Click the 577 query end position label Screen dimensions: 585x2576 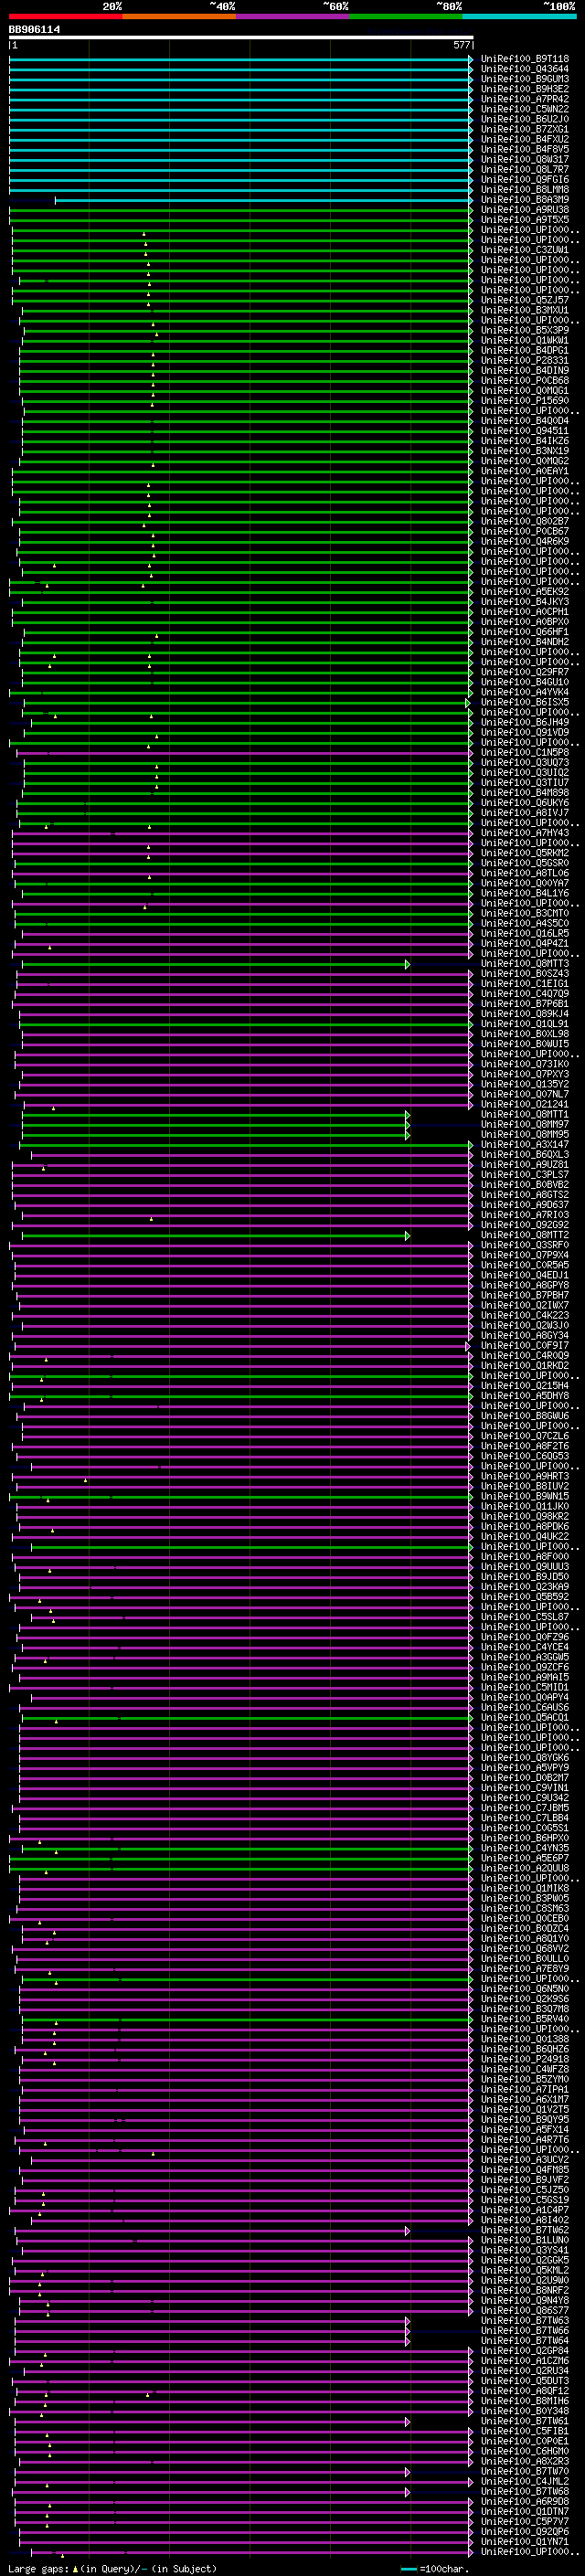click(x=461, y=45)
